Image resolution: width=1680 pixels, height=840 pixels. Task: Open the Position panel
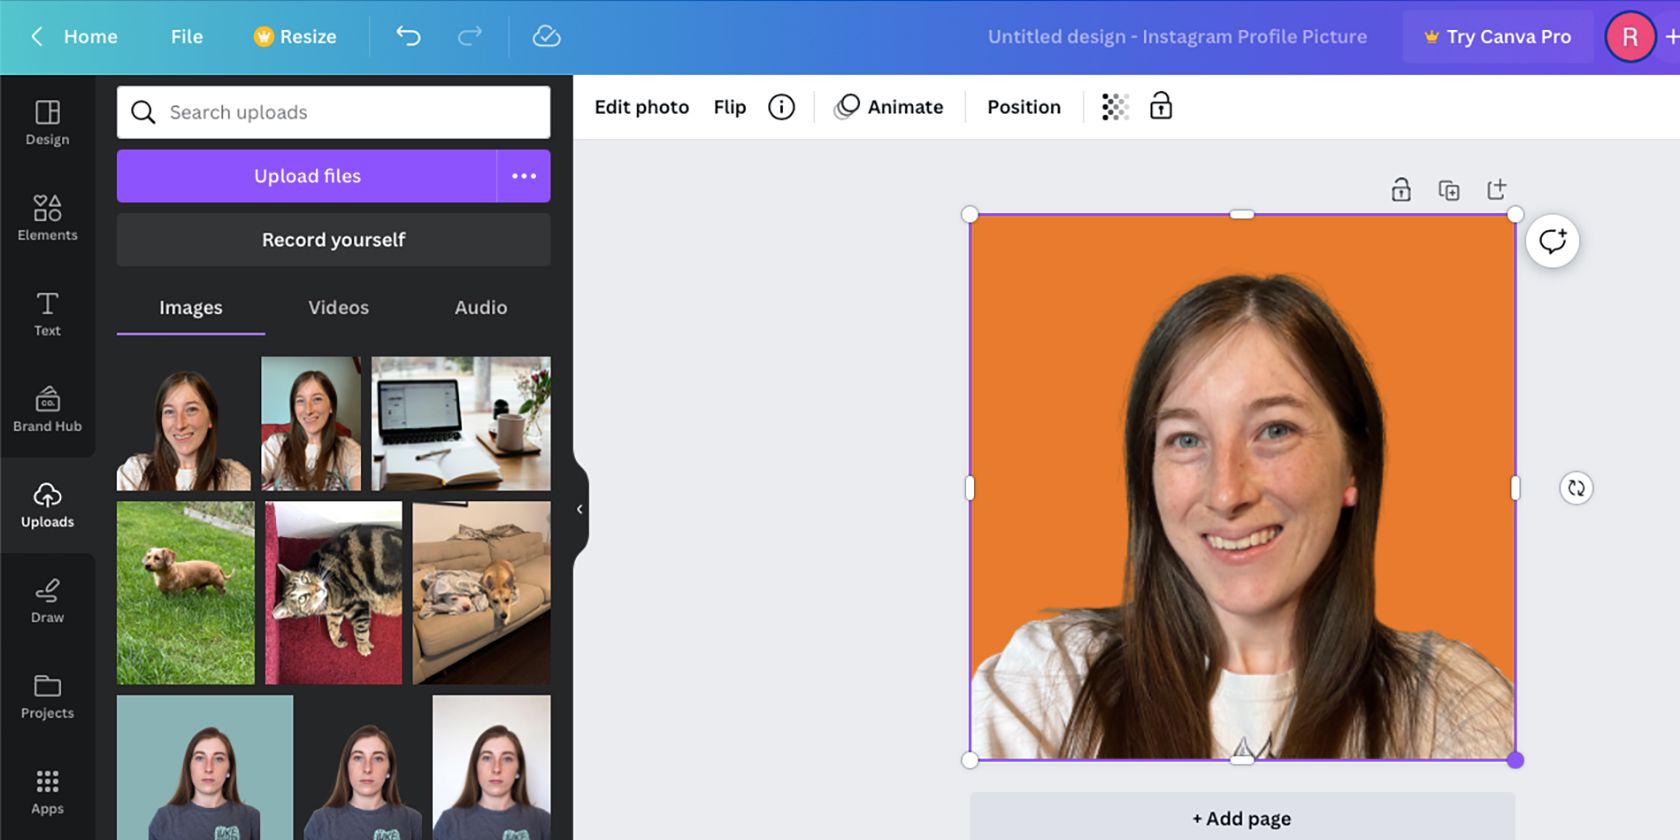pos(1024,107)
